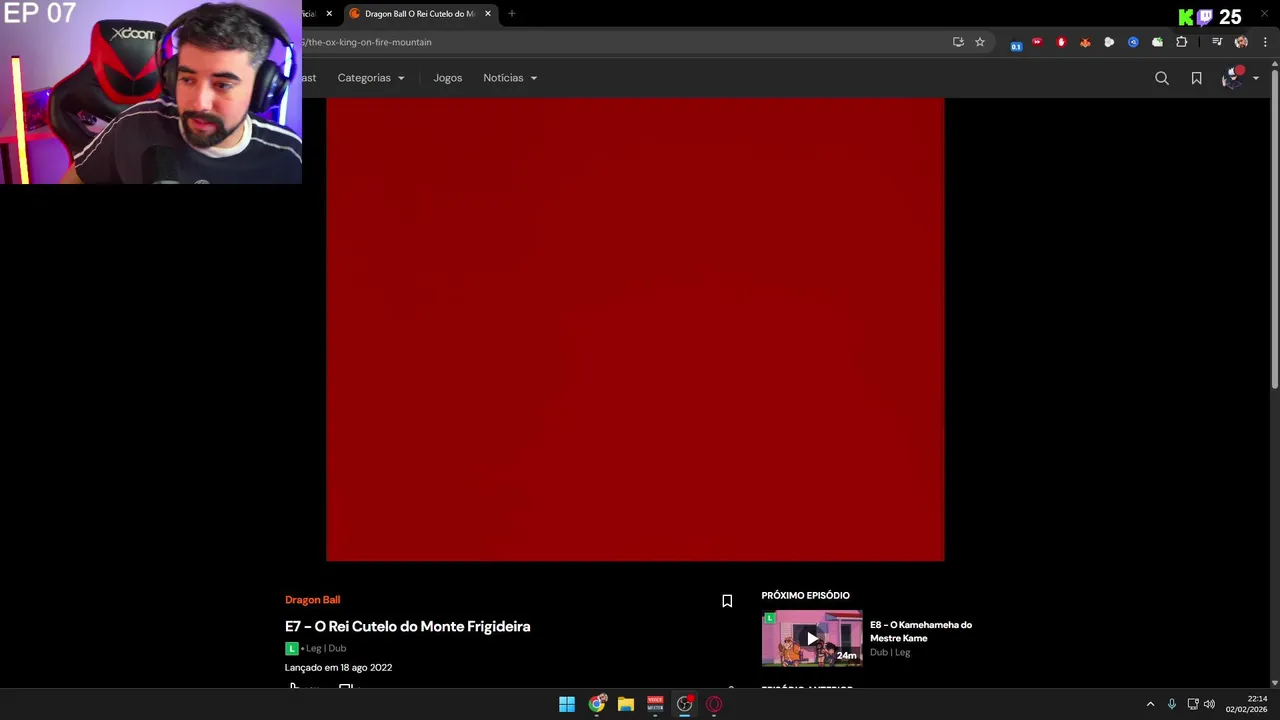Open the white bubbles extension icon
Viewport: 1280px width, 720px height.
click(1109, 42)
